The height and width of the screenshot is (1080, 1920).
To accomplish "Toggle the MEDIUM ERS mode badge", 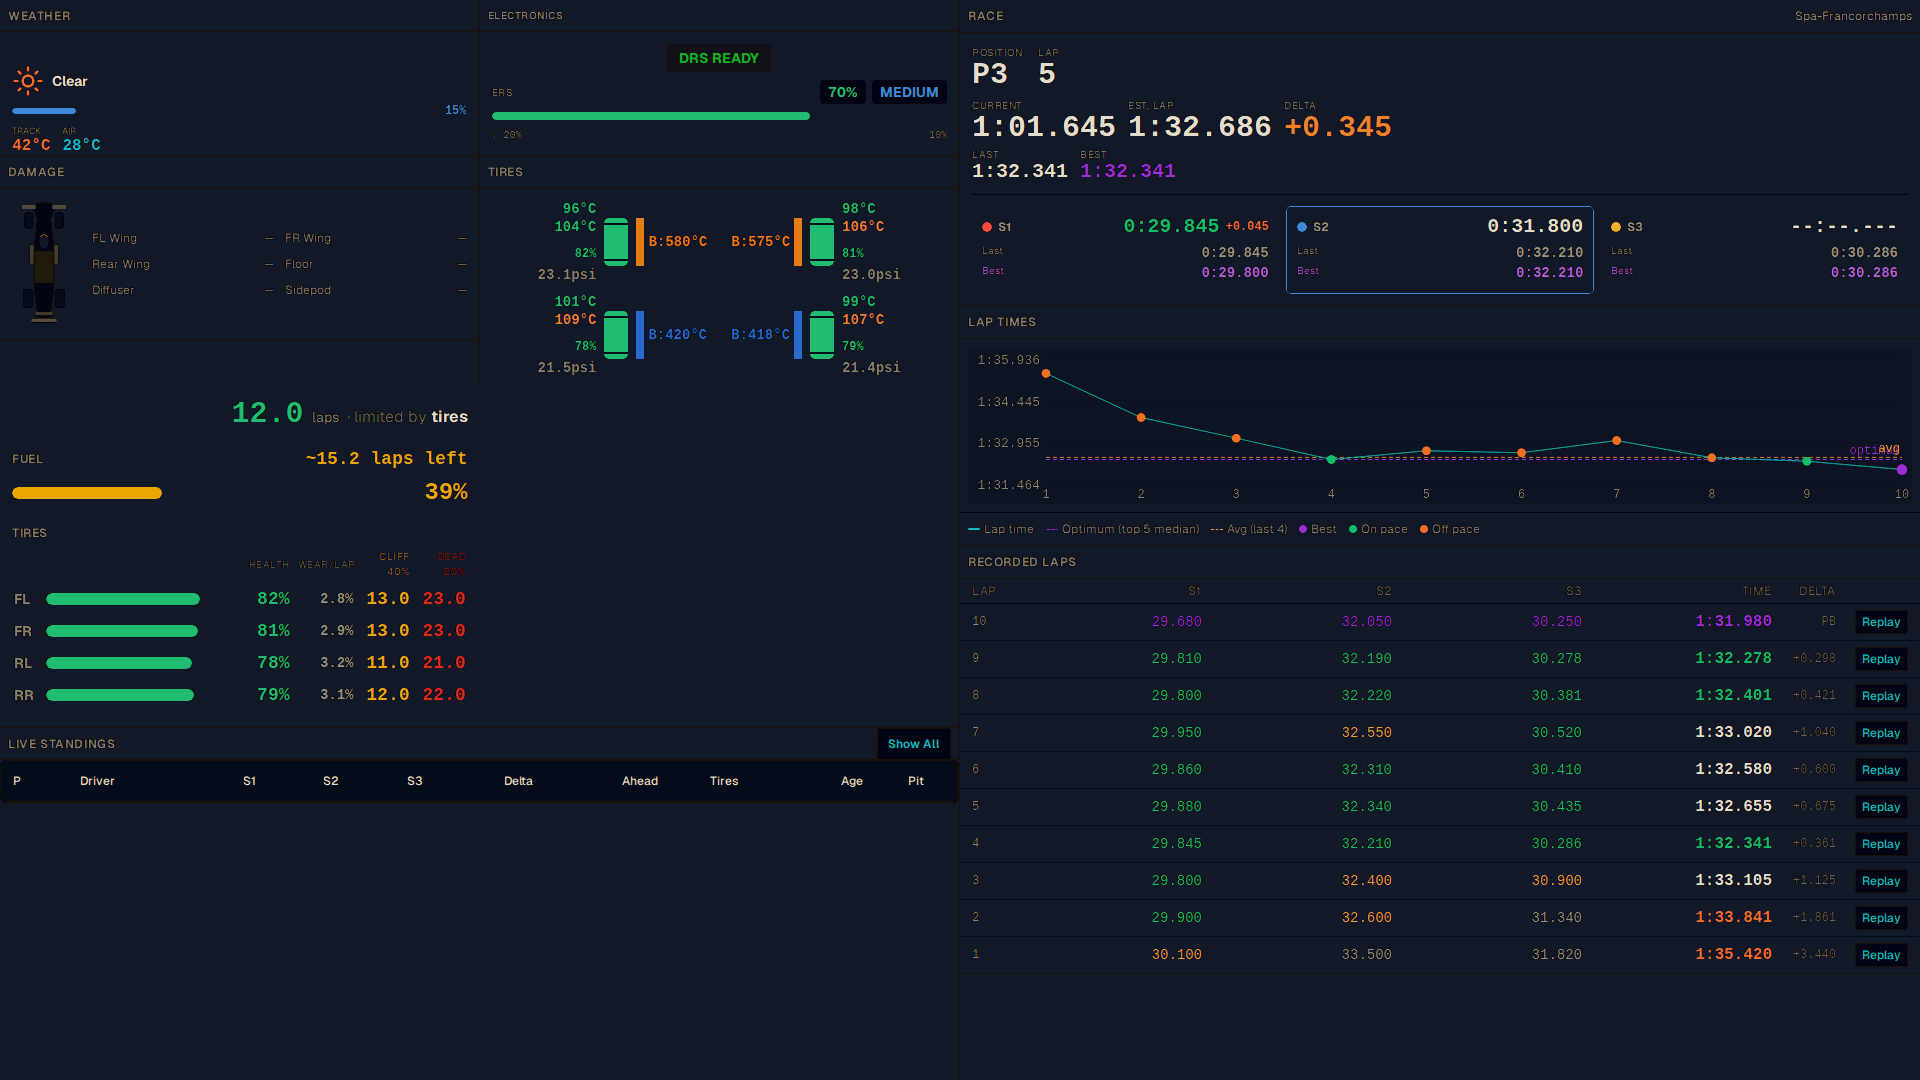I will click(909, 92).
